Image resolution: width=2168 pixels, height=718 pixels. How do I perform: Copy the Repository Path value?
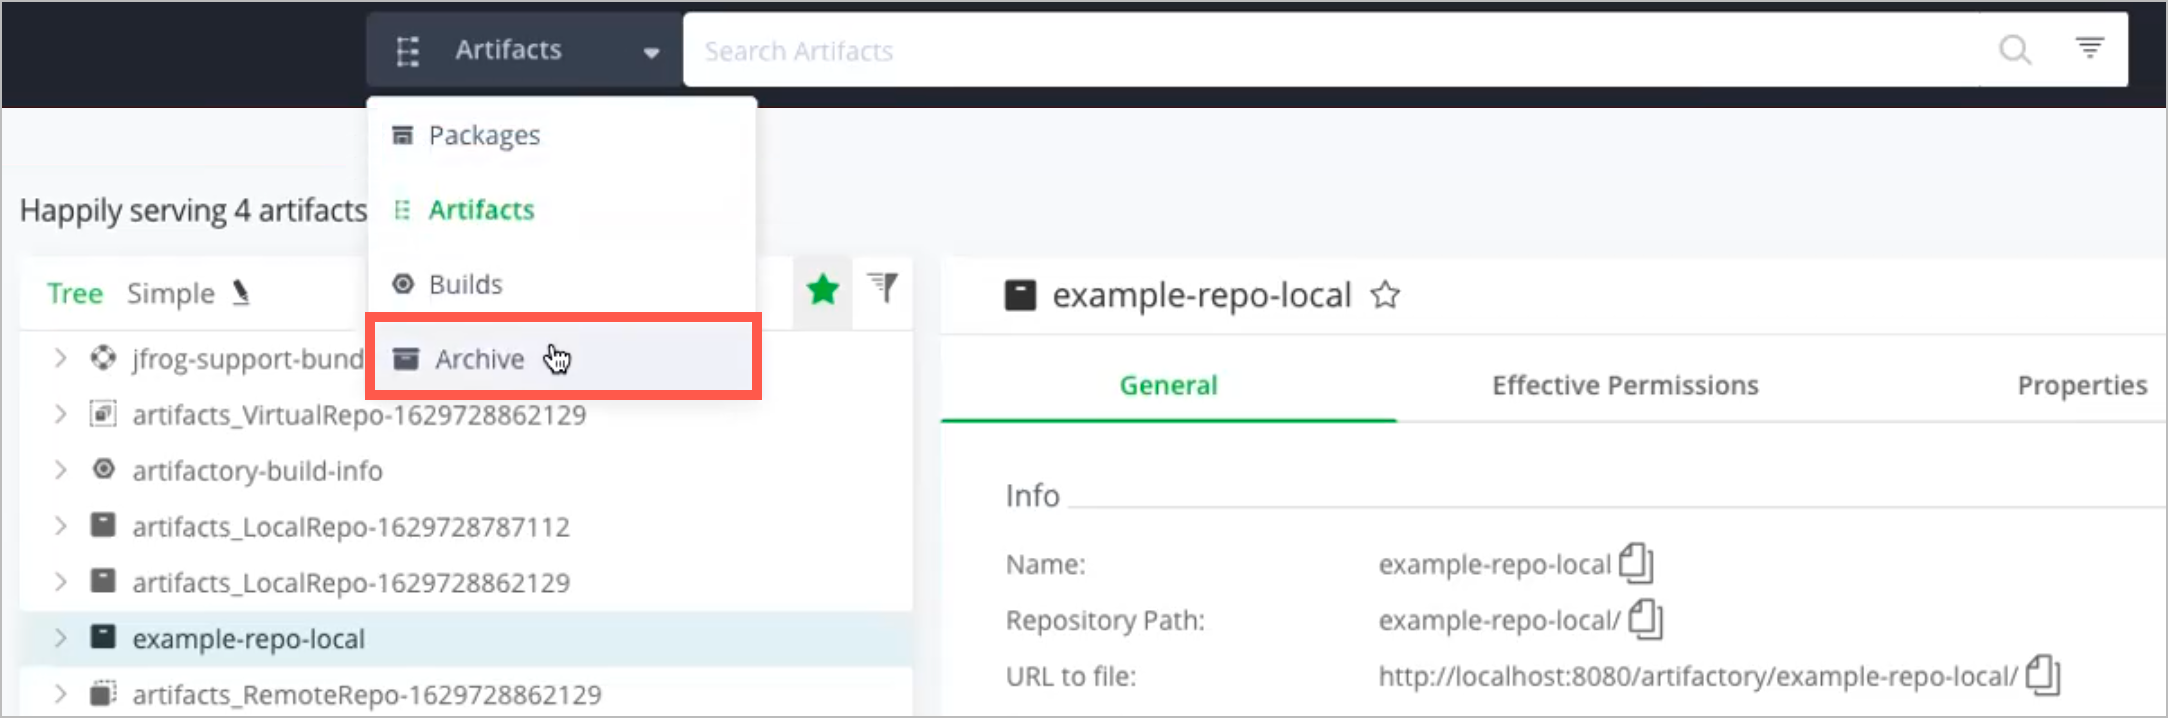tap(1645, 619)
